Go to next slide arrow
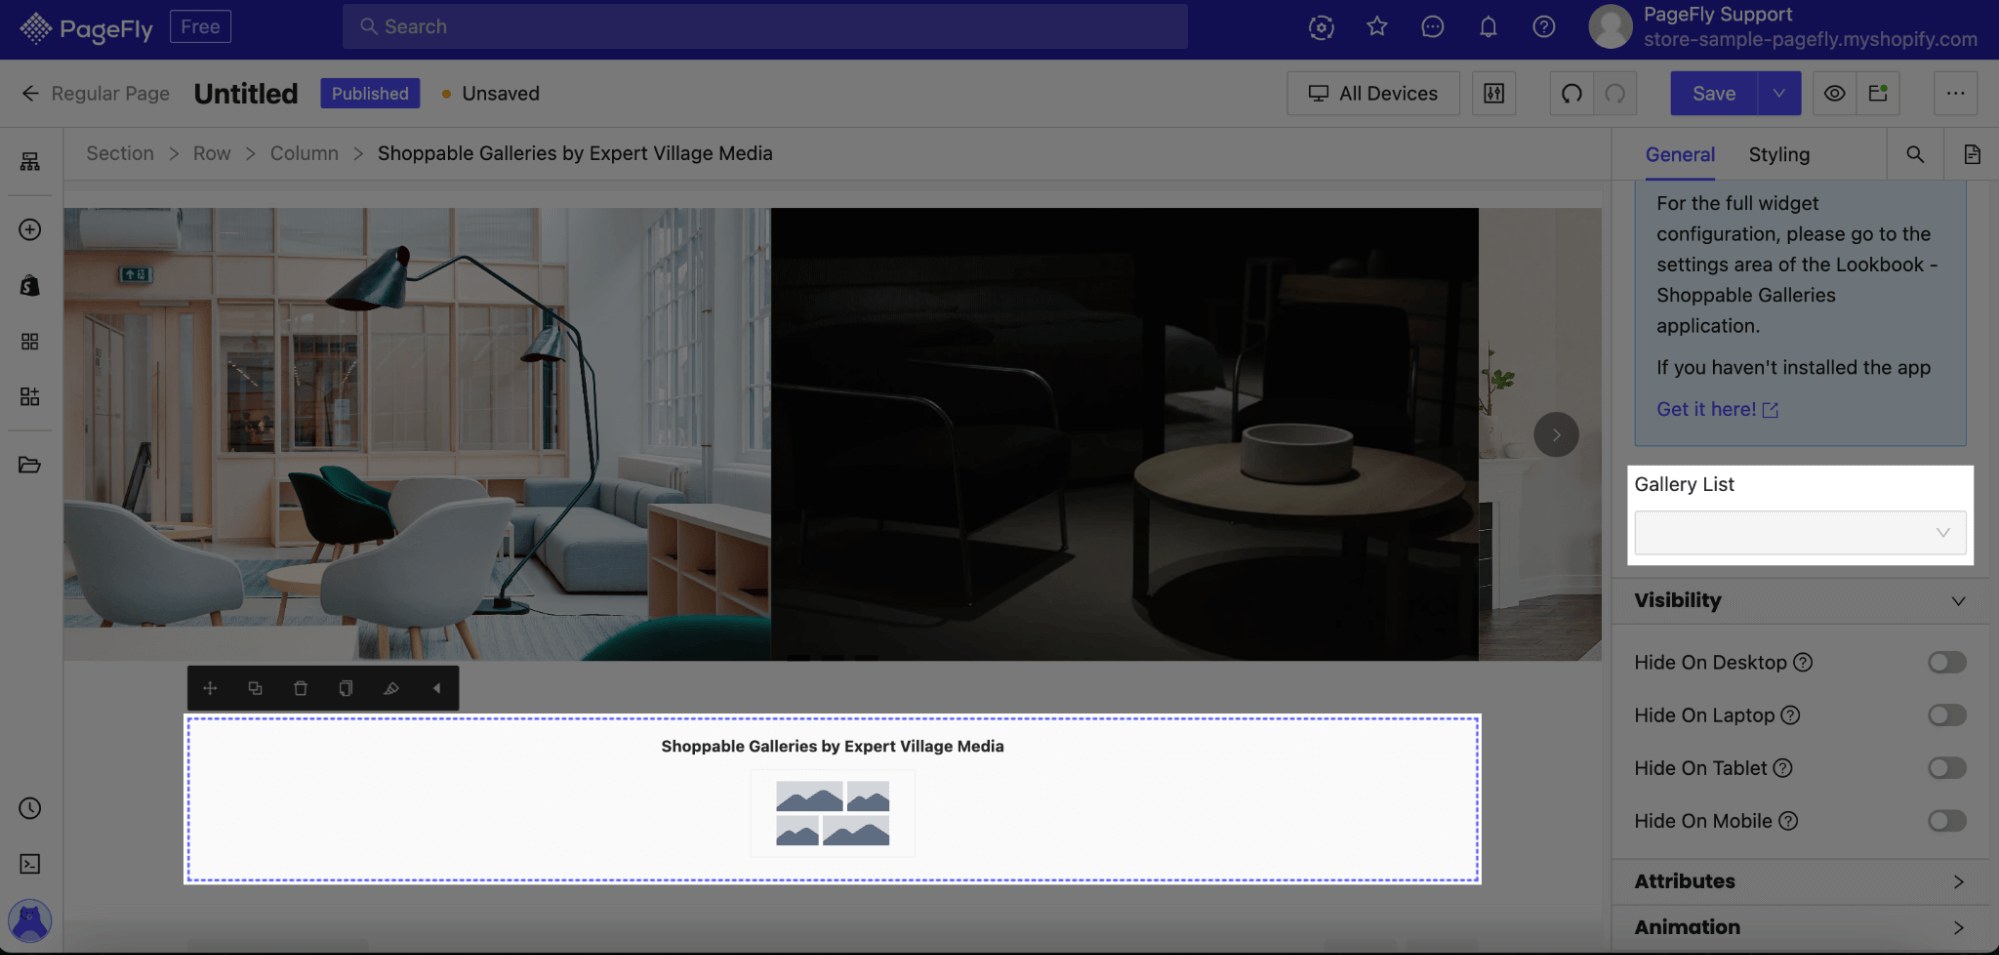This screenshot has width=1999, height=955. tap(1556, 435)
